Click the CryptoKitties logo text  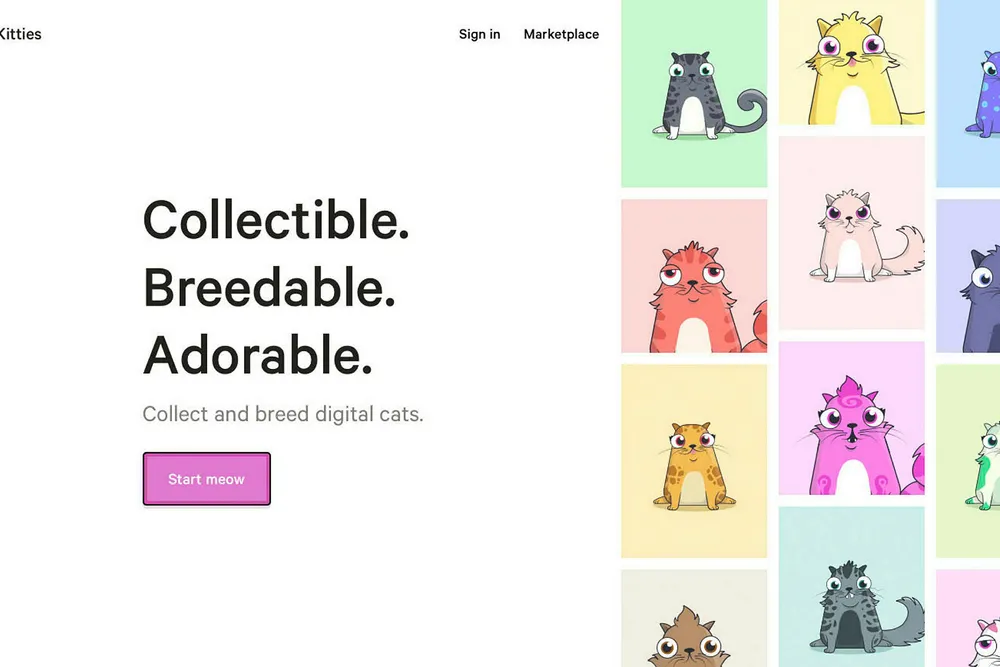(20, 34)
